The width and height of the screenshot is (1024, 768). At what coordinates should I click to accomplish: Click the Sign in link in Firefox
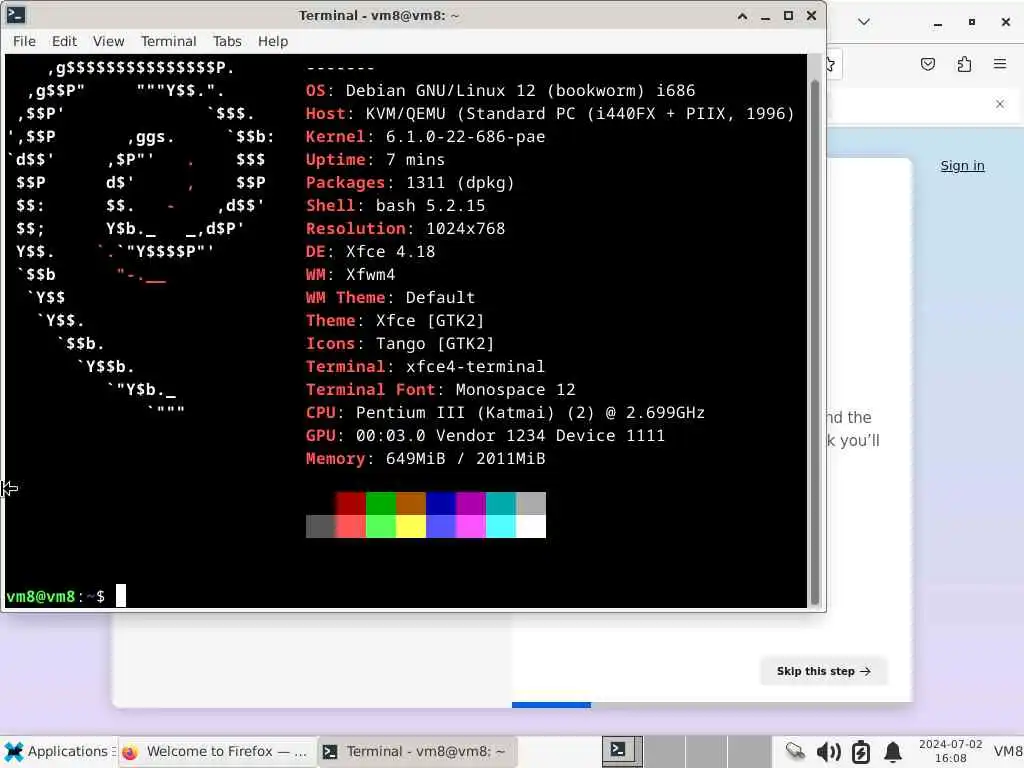pyautogui.click(x=962, y=166)
